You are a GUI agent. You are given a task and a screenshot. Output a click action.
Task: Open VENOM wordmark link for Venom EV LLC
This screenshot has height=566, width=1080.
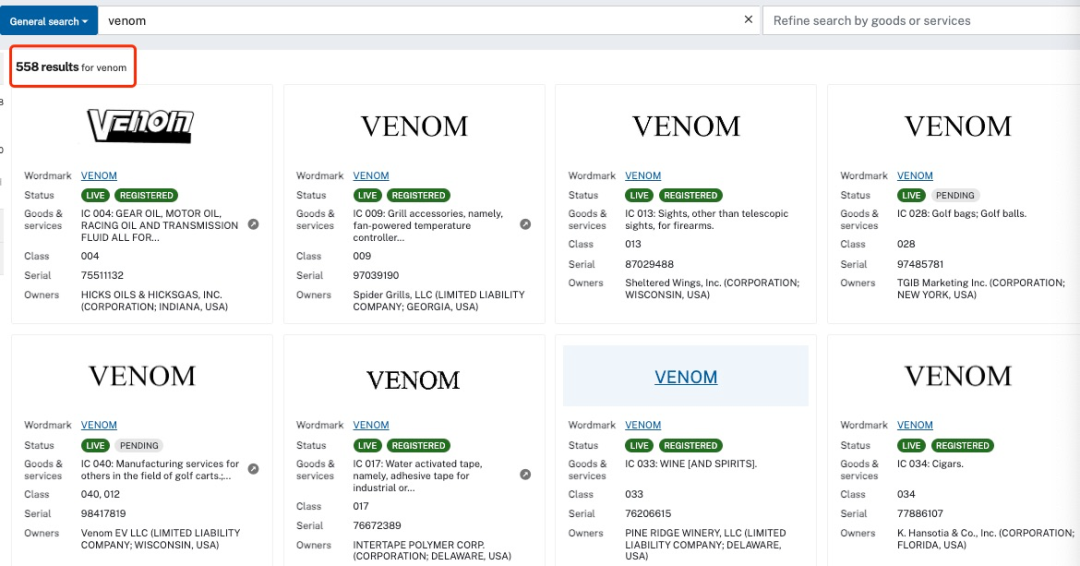coord(99,425)
